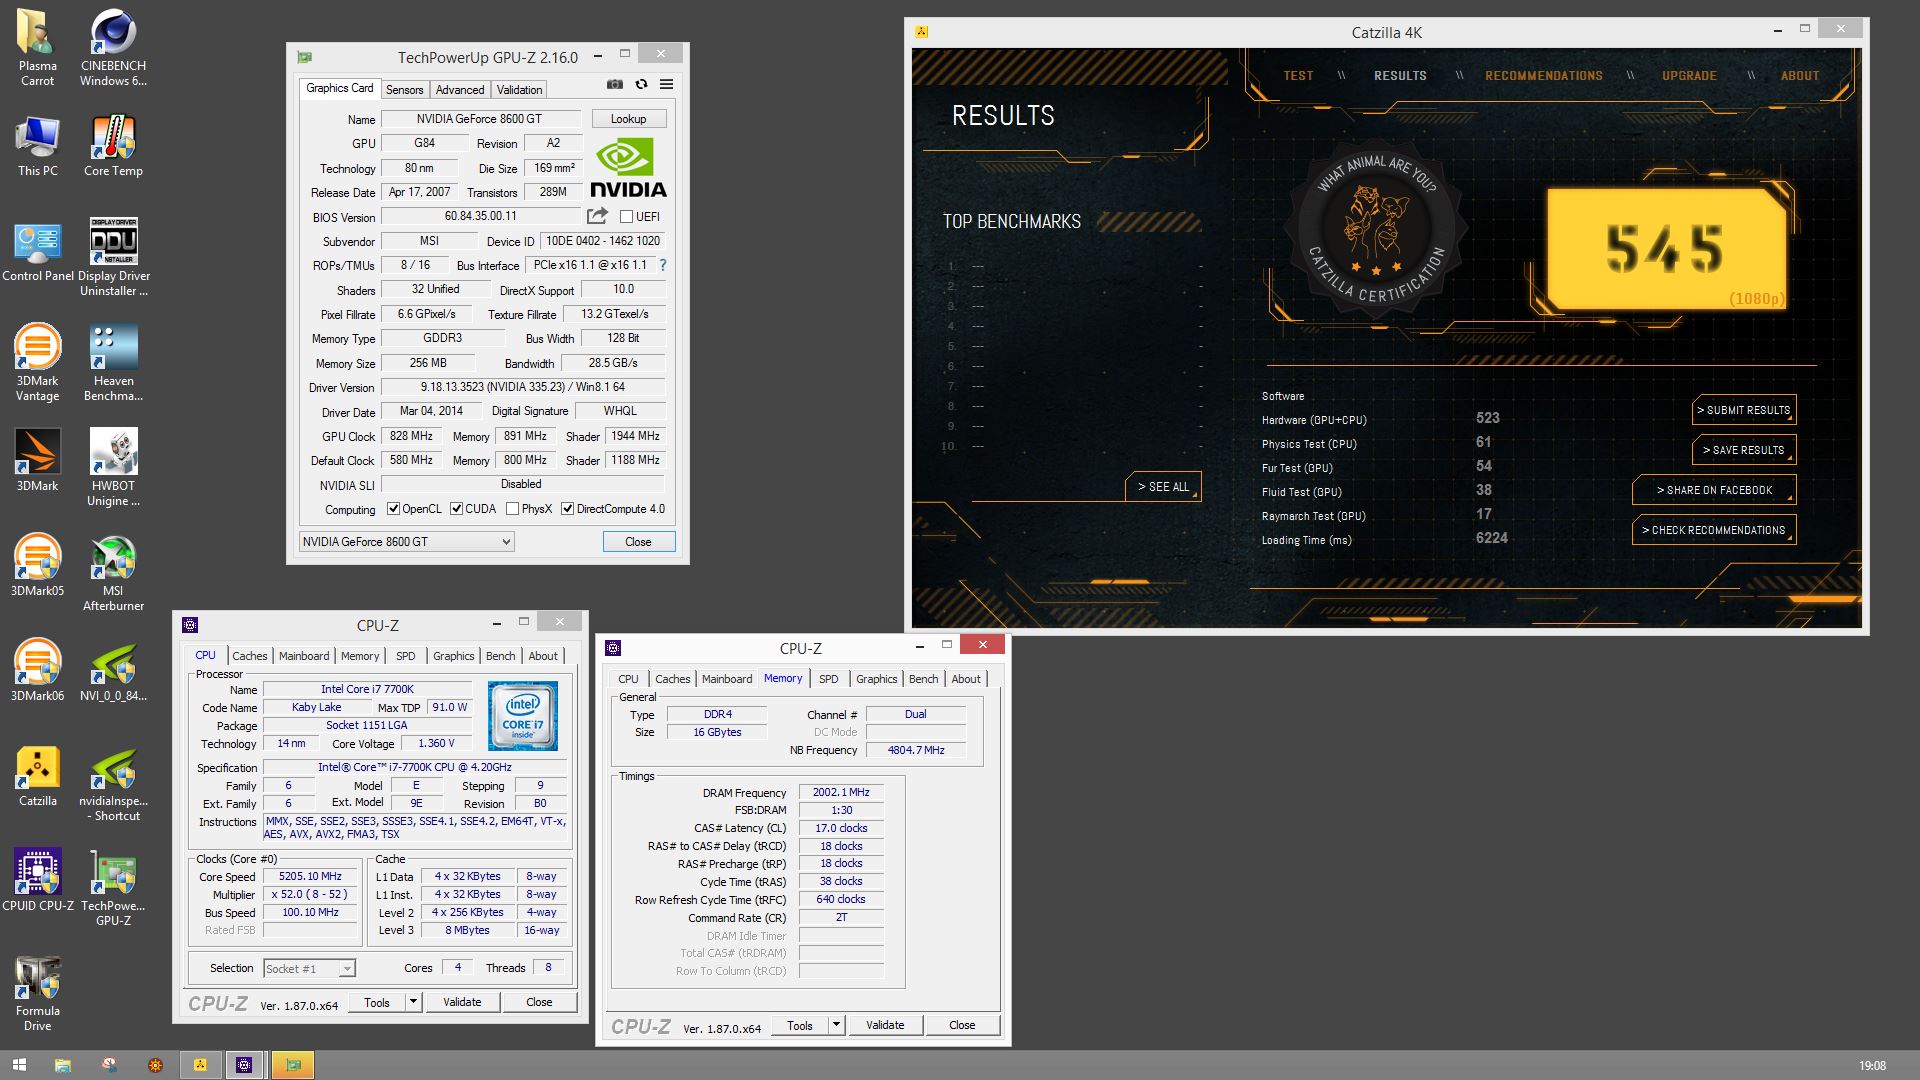Open nvidiaInspector shortcut on desktop

coord(113,783)
